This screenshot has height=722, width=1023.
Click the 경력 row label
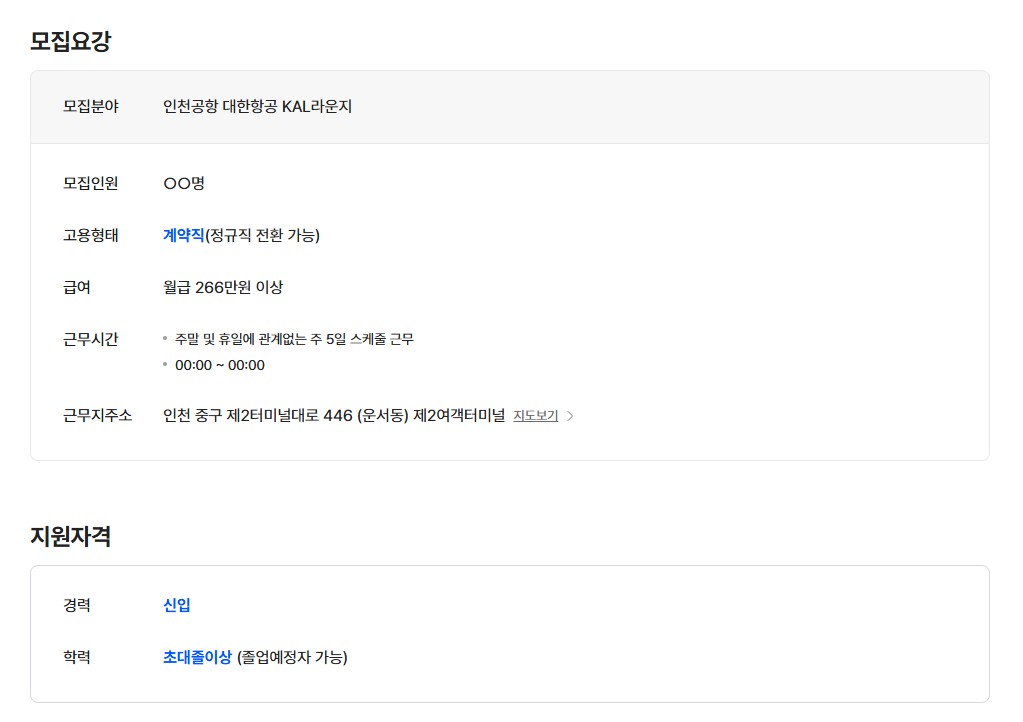pyautogui.click(x=77, y=605)
